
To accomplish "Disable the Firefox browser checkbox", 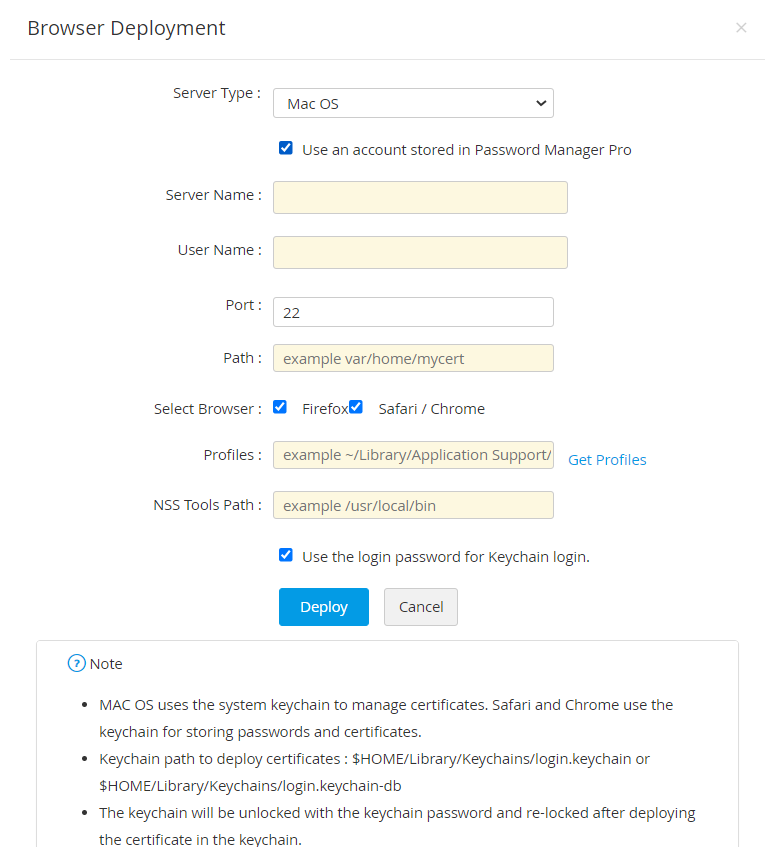I will pos(280,407).
